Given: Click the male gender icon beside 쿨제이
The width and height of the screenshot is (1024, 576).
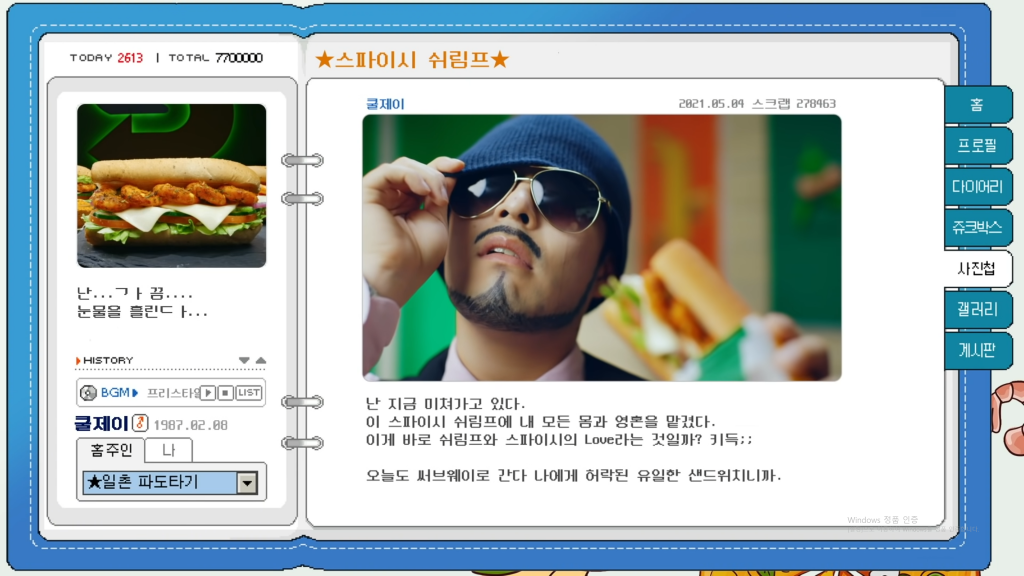Looking at the screenshot, I should pos(140,423).
